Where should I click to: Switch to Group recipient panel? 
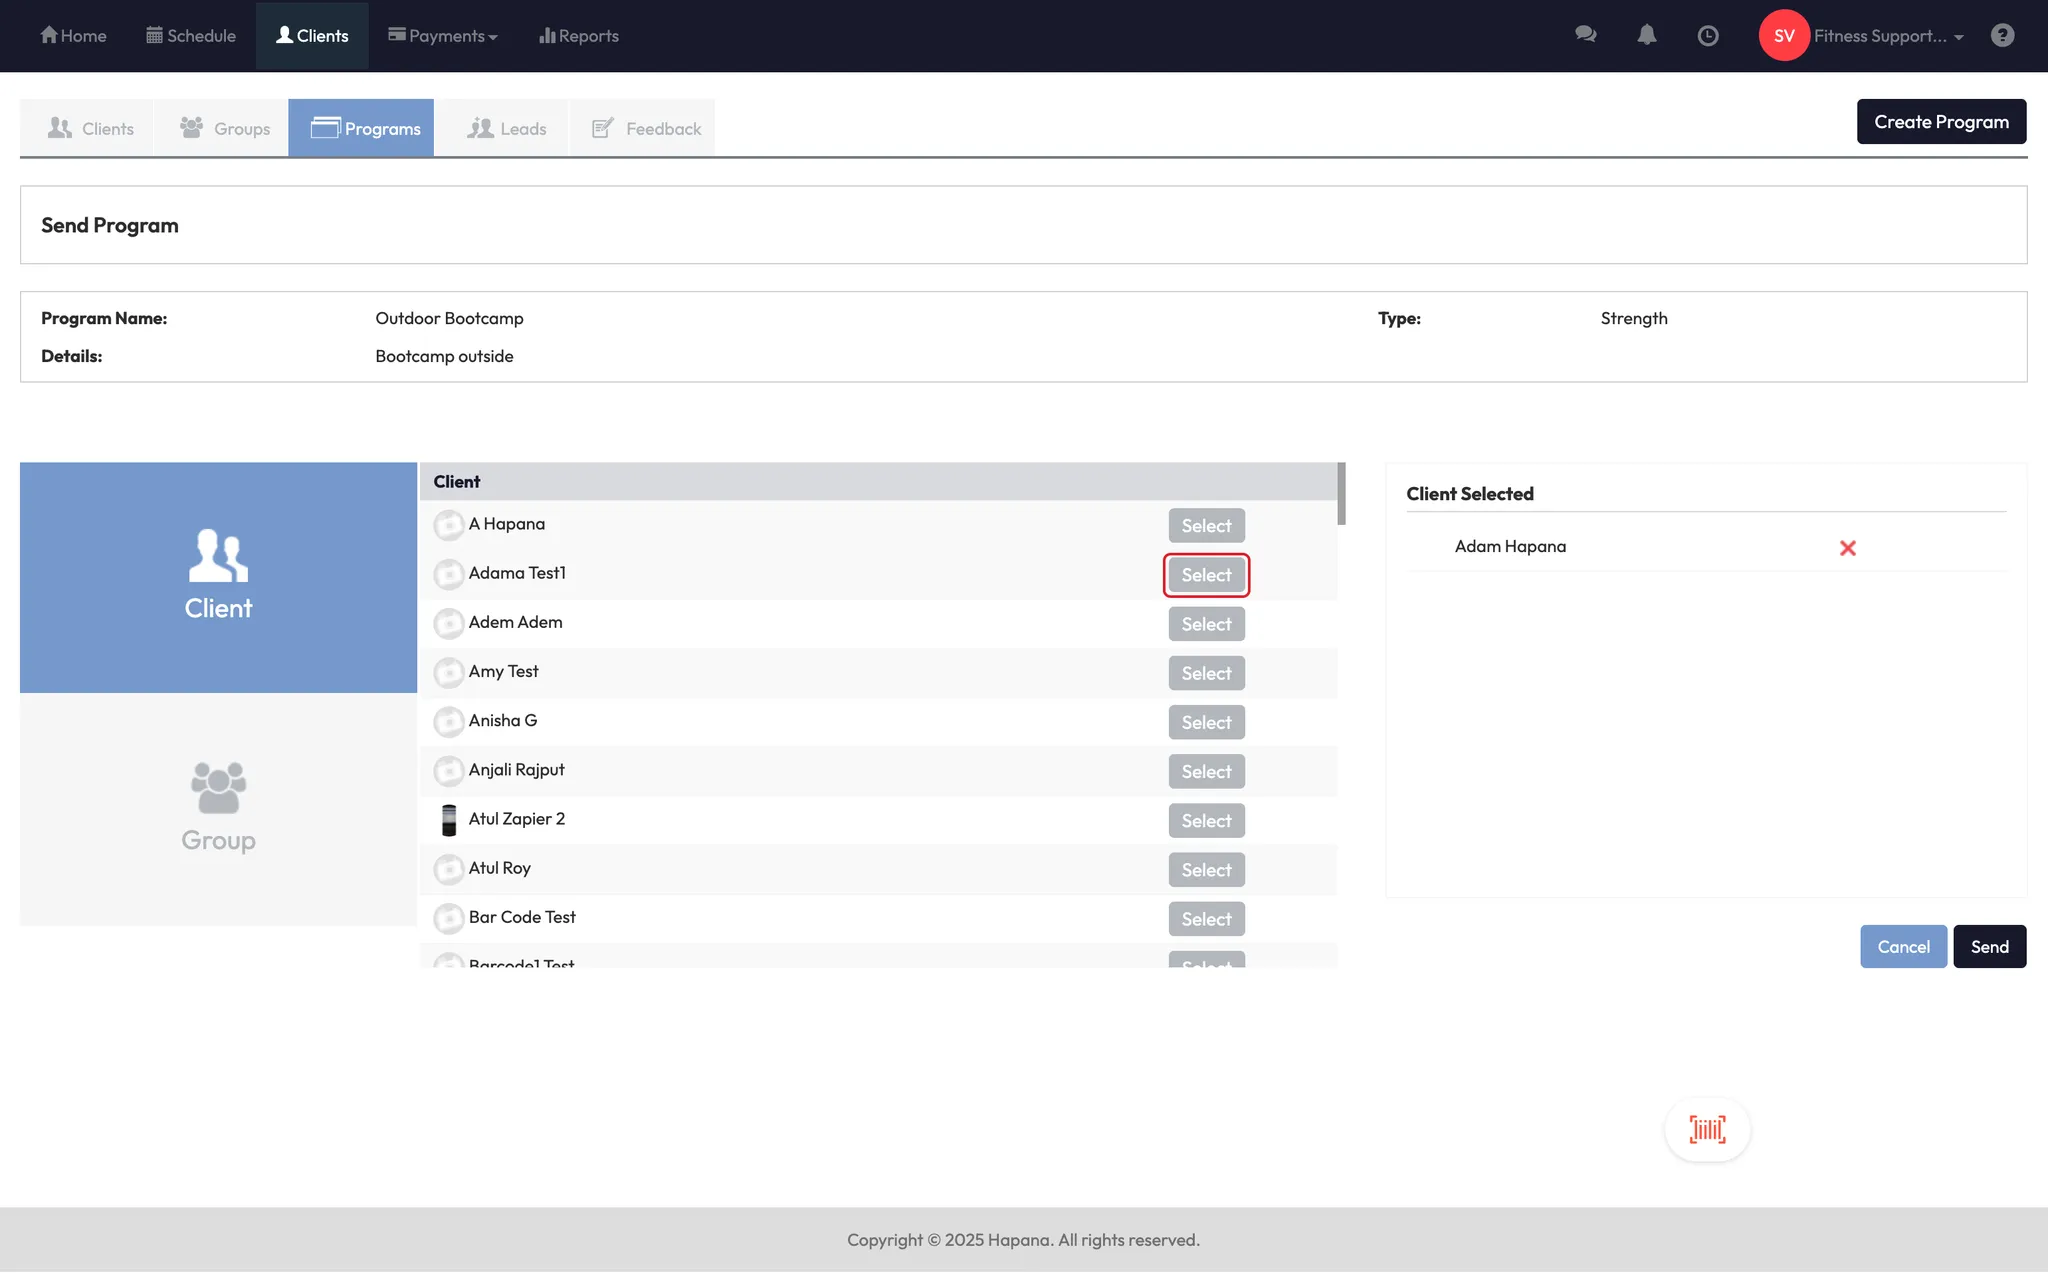pyautogui.click(x=218, y=808)
